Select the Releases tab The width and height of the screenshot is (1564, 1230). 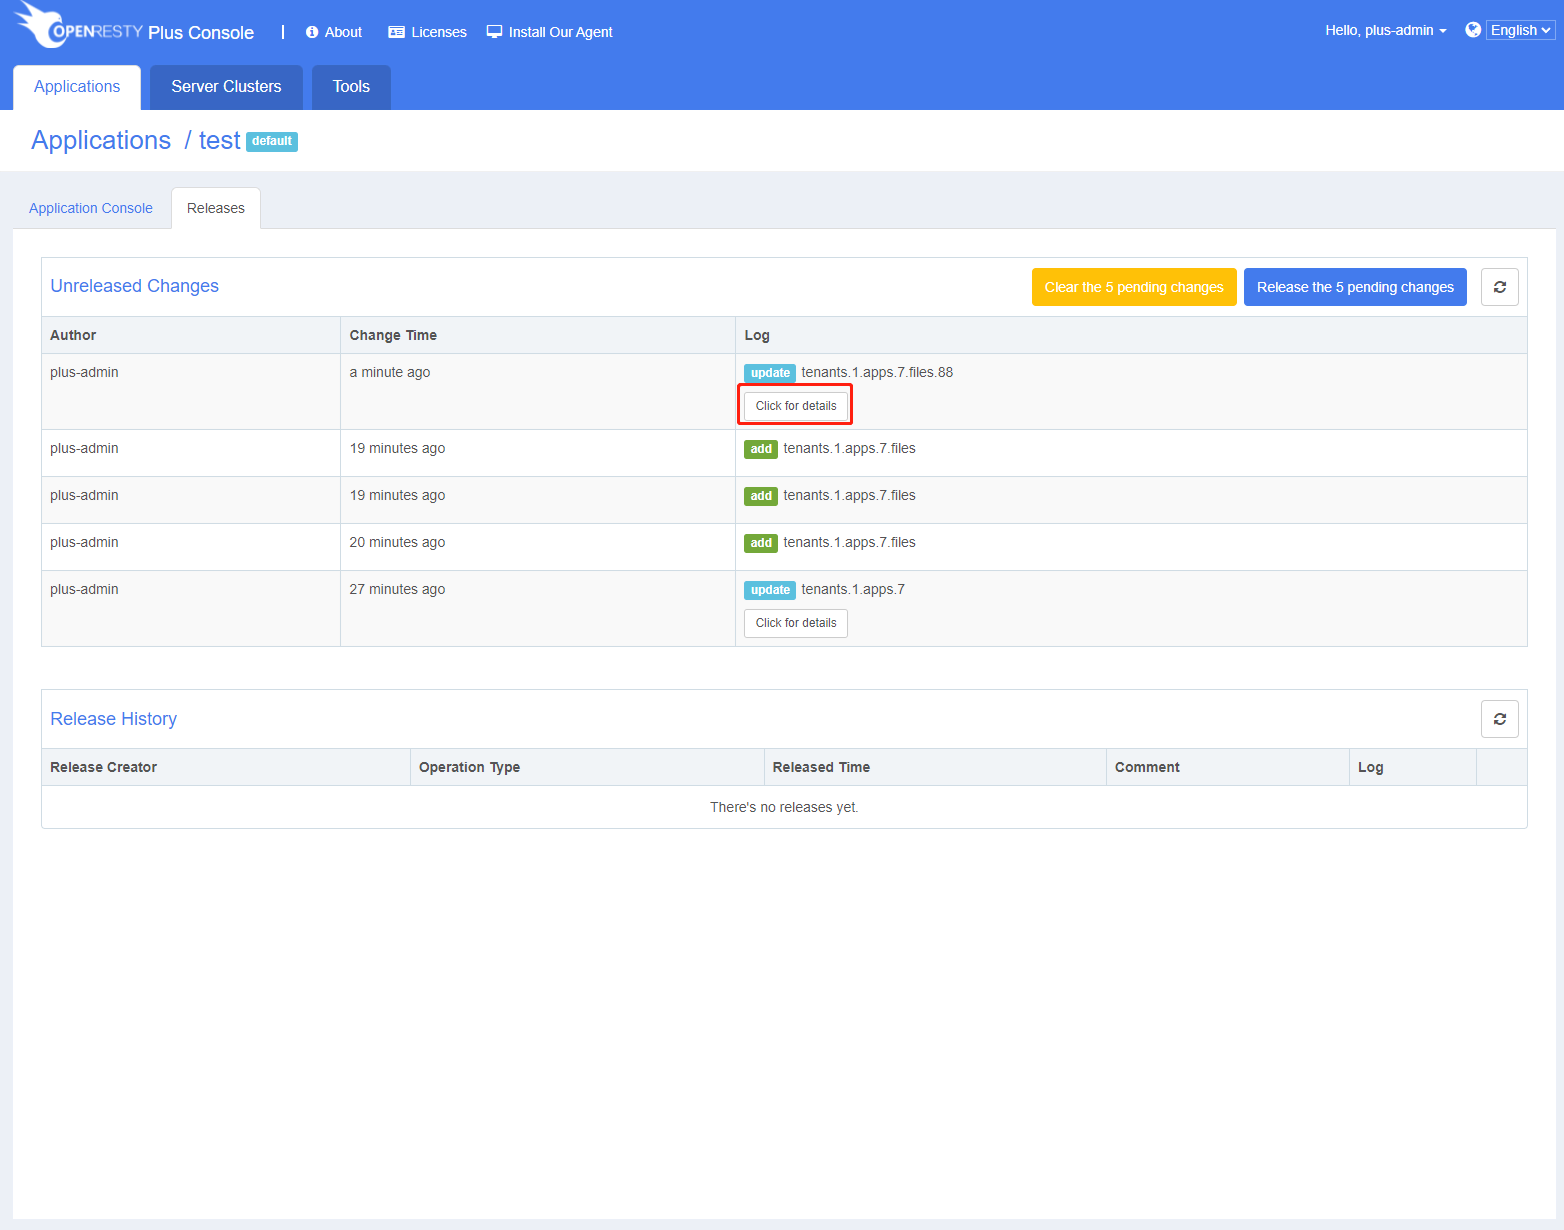(x=216, y=208)
